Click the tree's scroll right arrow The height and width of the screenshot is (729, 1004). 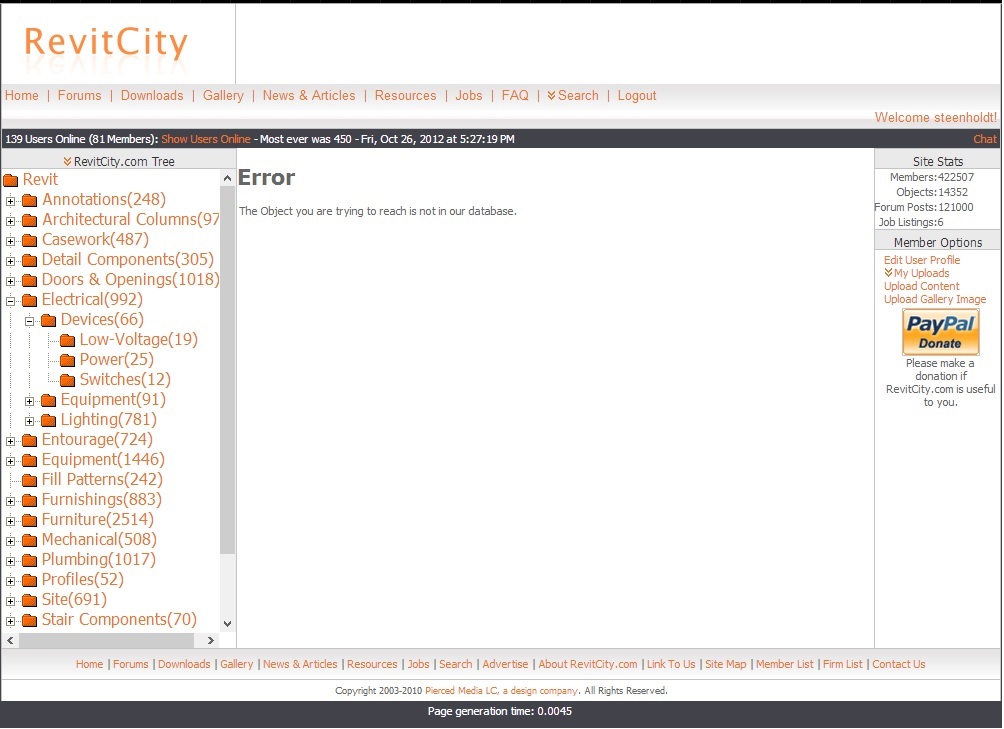point(211,640)
